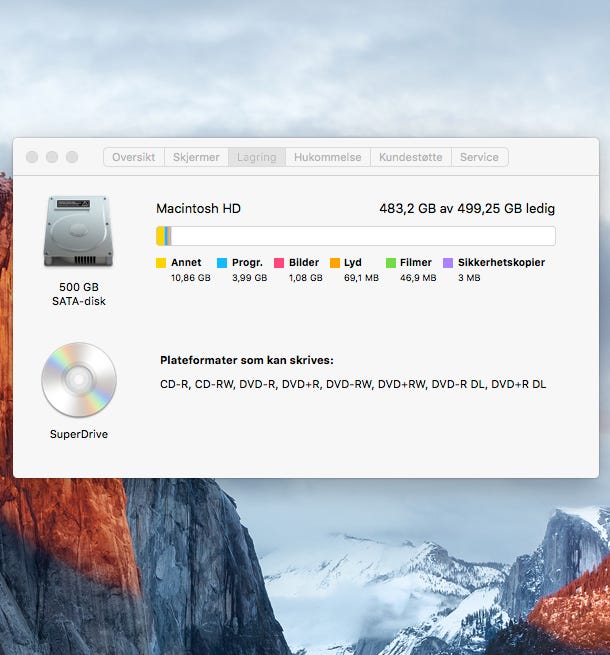This screenshot has width=610, height=655.
Task: Click the Filmer legend label
Action: click(416, 262)
